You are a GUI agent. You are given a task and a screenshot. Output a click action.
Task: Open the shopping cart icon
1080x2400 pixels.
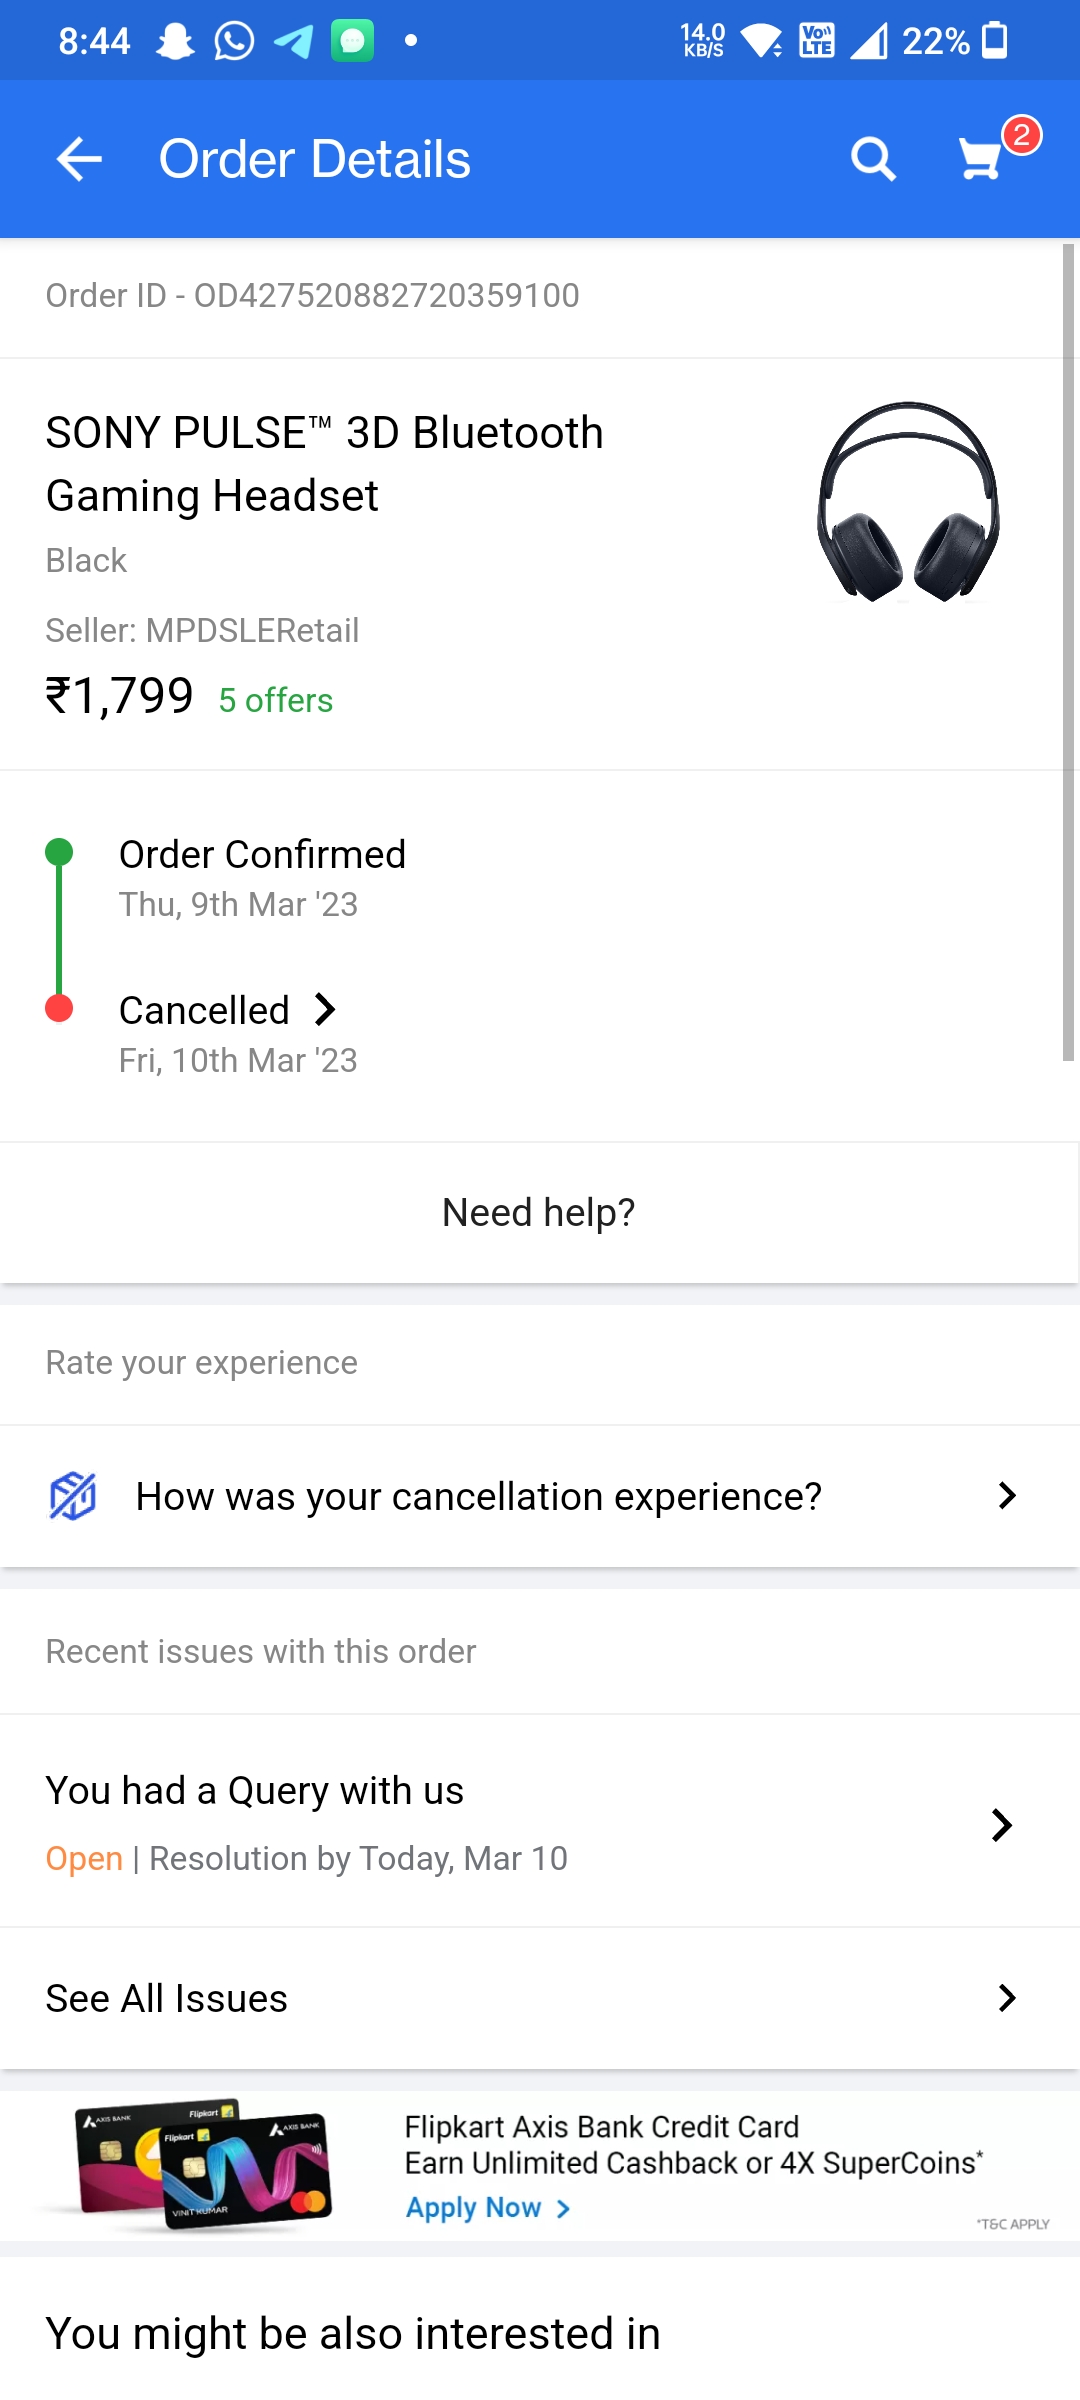(x=981, y=159)
